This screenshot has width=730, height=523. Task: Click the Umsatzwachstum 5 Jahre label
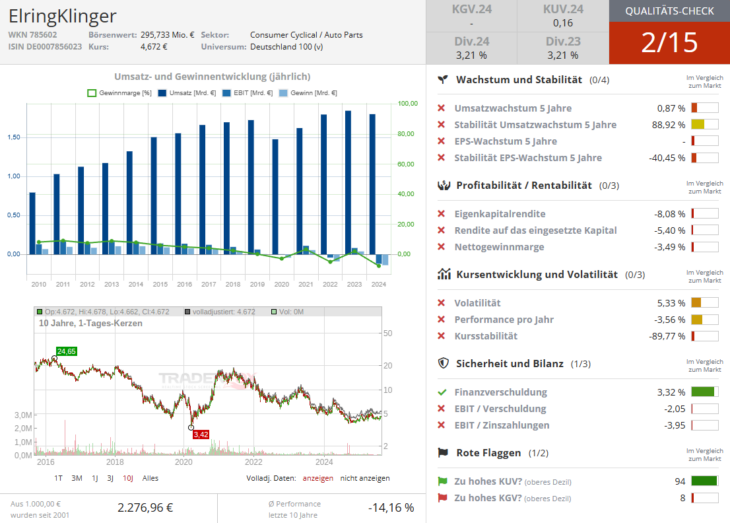tap(513, 108)
